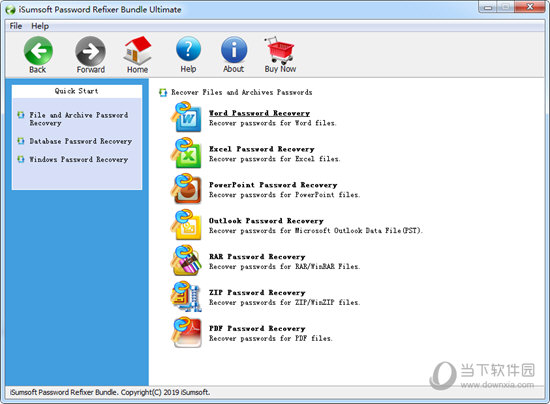Click 'Recover passwords for PDF files.' text
This screenshot has width=550, height=404.
[271, 338]
